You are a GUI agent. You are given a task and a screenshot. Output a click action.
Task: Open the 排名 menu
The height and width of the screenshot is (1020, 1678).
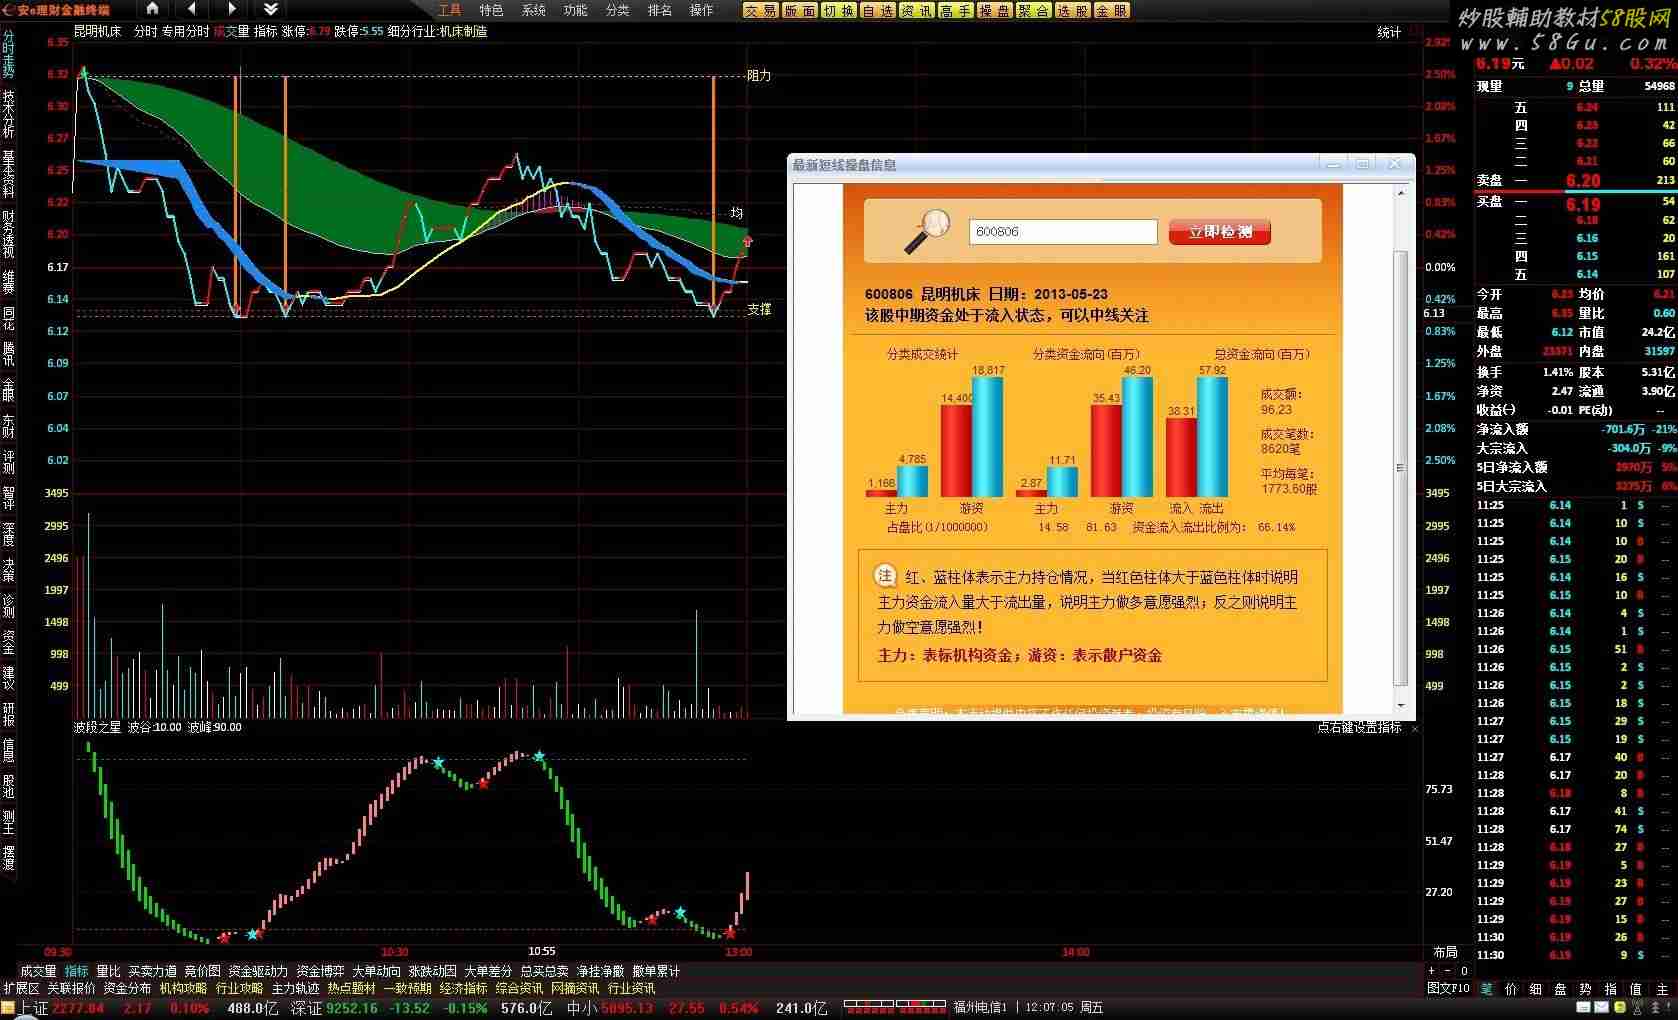(x=660, y=10)
